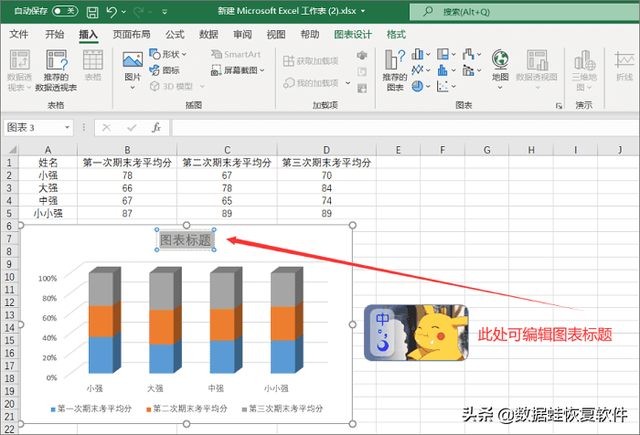Click the formula bar input
The height and width of the screenshot is (435, 640).
coord(405,128)
